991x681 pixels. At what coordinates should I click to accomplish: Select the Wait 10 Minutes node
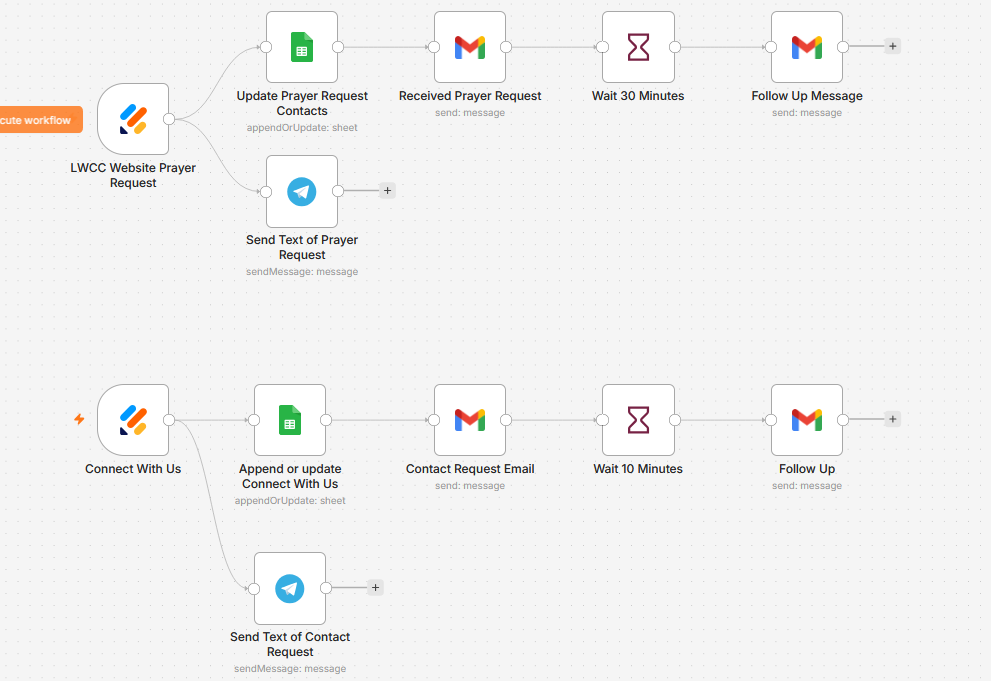(638, 420)
